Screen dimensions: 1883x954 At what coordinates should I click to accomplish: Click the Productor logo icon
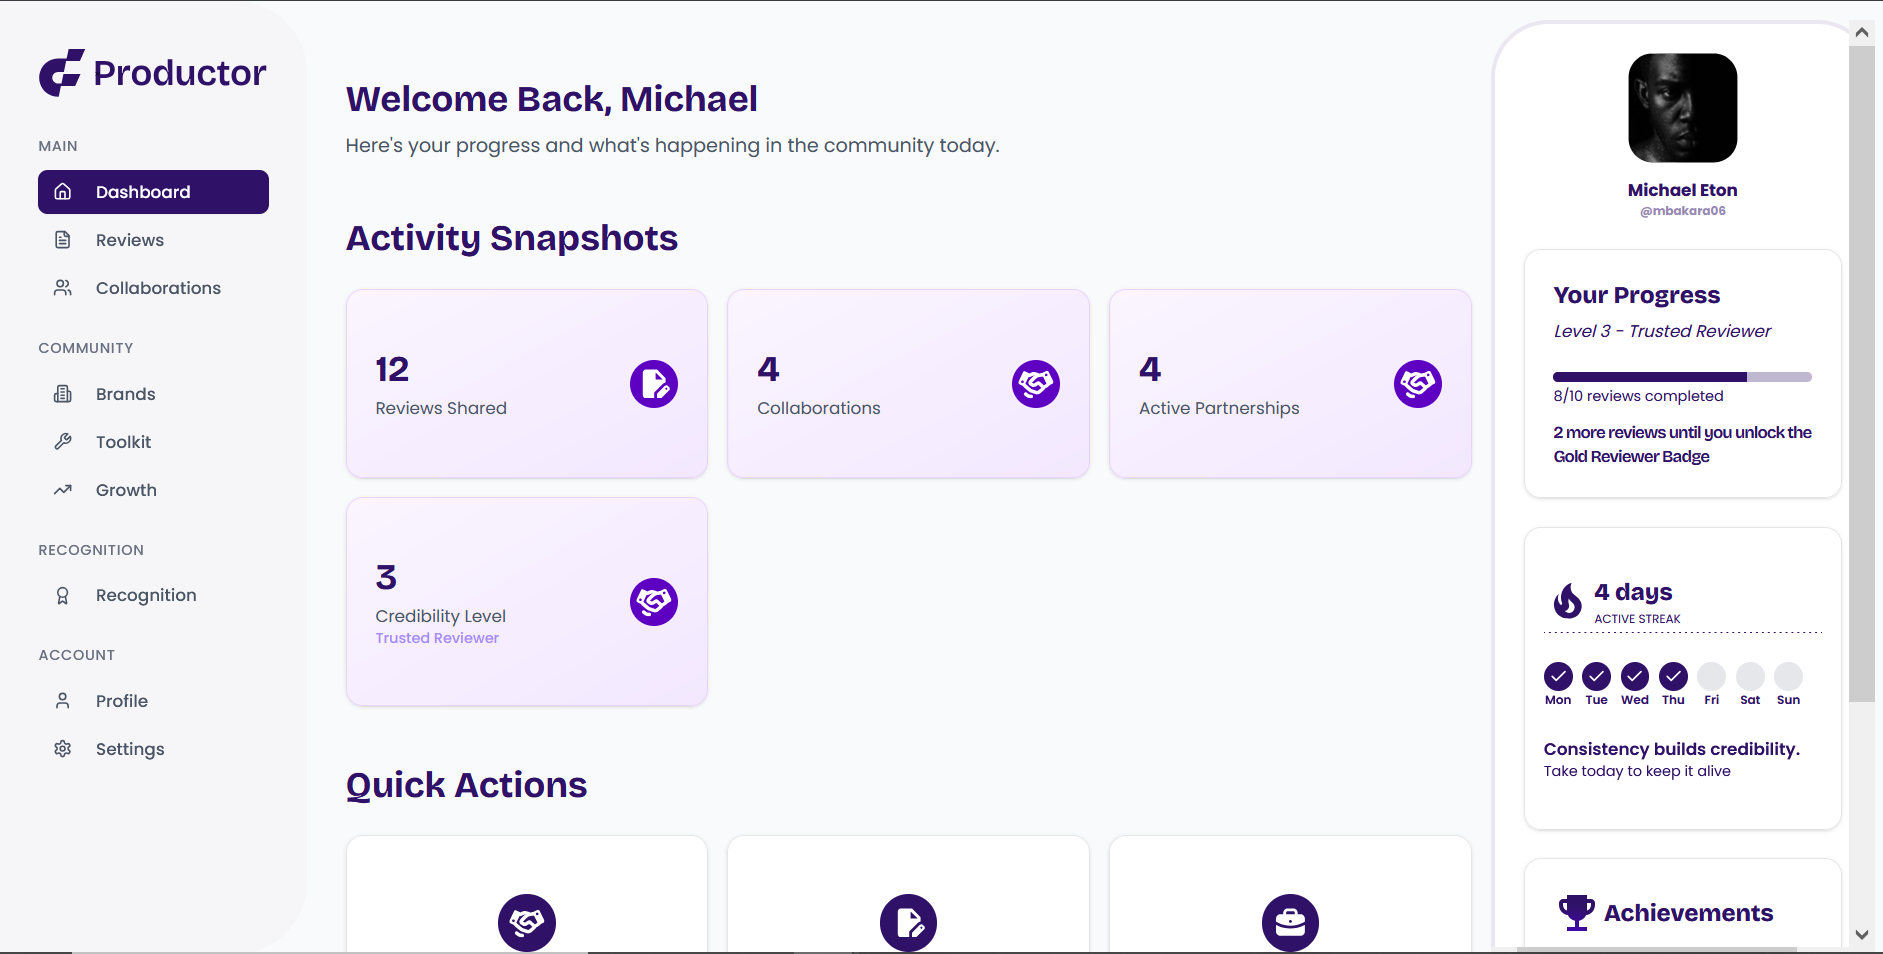coord(61,72)
